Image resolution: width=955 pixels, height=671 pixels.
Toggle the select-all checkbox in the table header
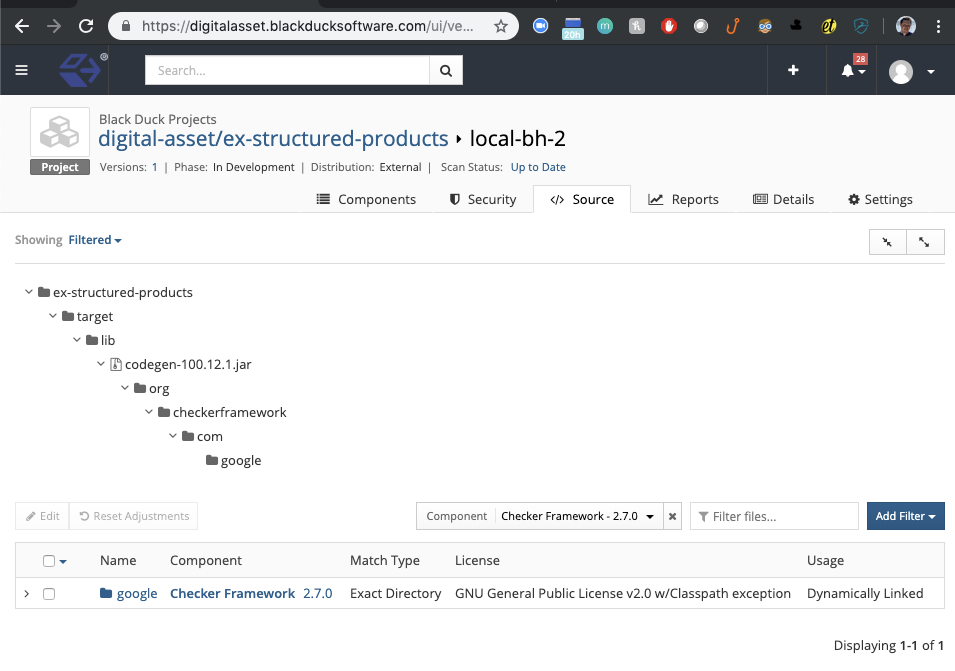coord(49,560)
